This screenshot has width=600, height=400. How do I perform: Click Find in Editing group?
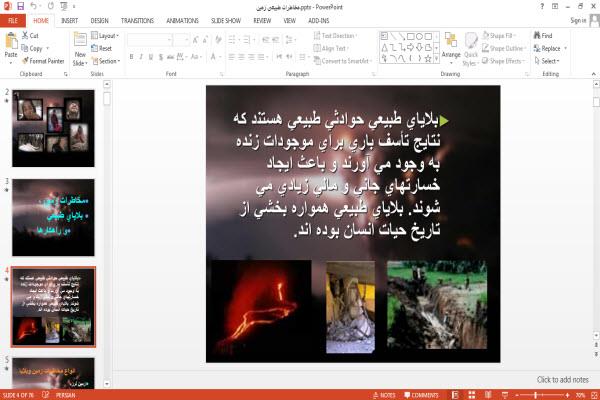[543, 36]
